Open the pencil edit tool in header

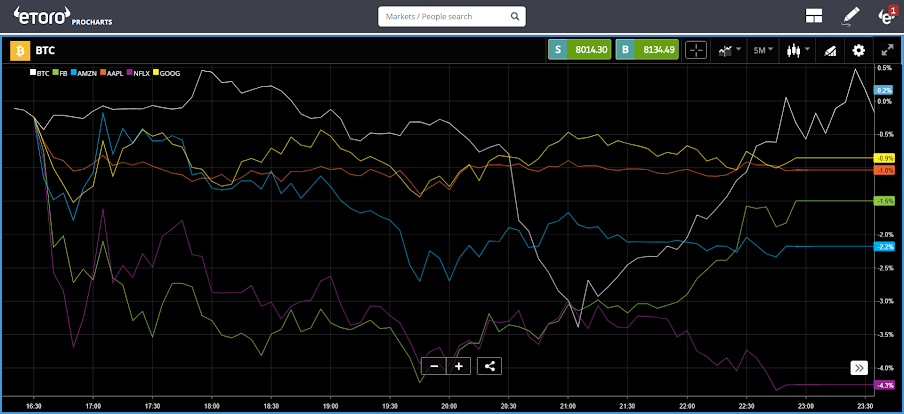[851, 17]
